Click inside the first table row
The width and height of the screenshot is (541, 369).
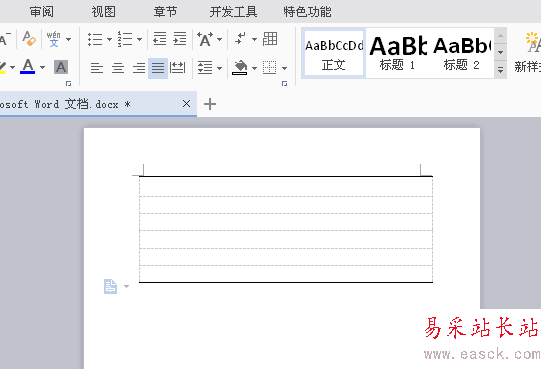(286, 186)
